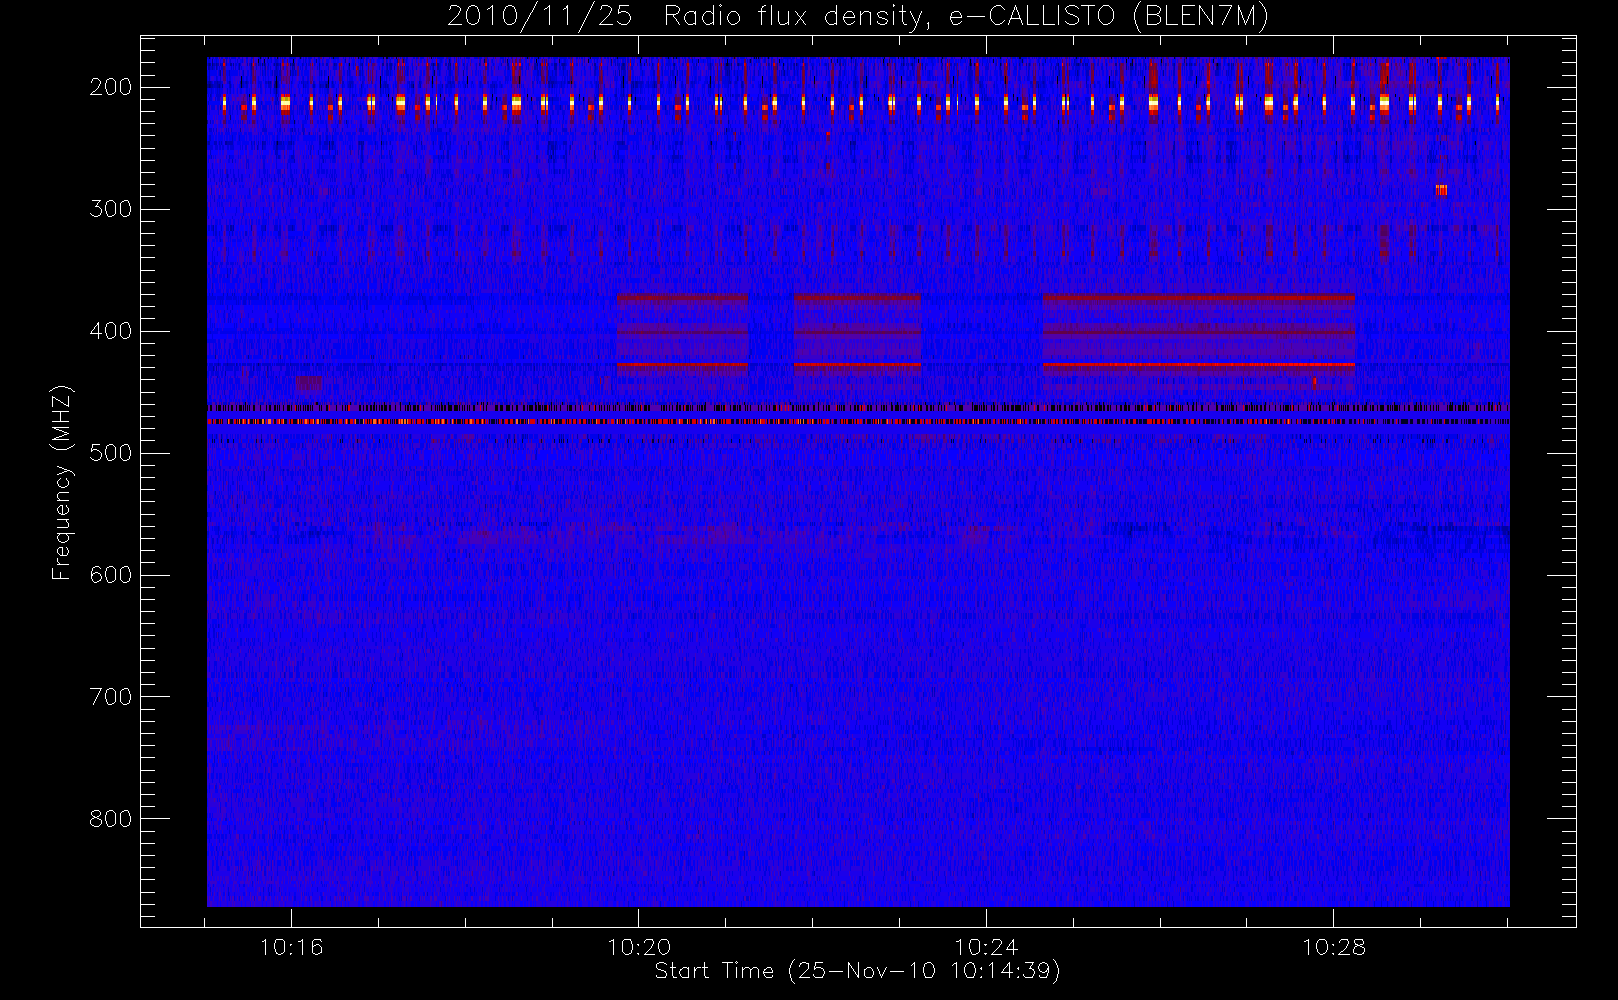Click the small orange spot near 280 MHz
Viewport: 1618px width, 1000px height.
[1441, 190]
